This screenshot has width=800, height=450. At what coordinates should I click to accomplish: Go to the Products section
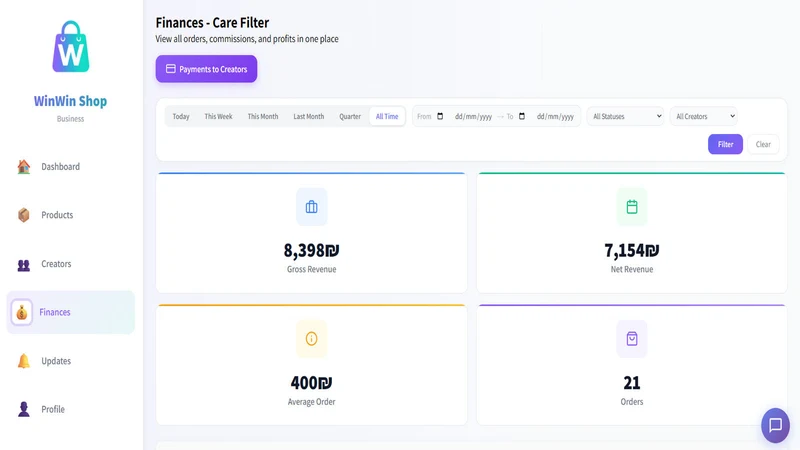[x=70, y=215]
